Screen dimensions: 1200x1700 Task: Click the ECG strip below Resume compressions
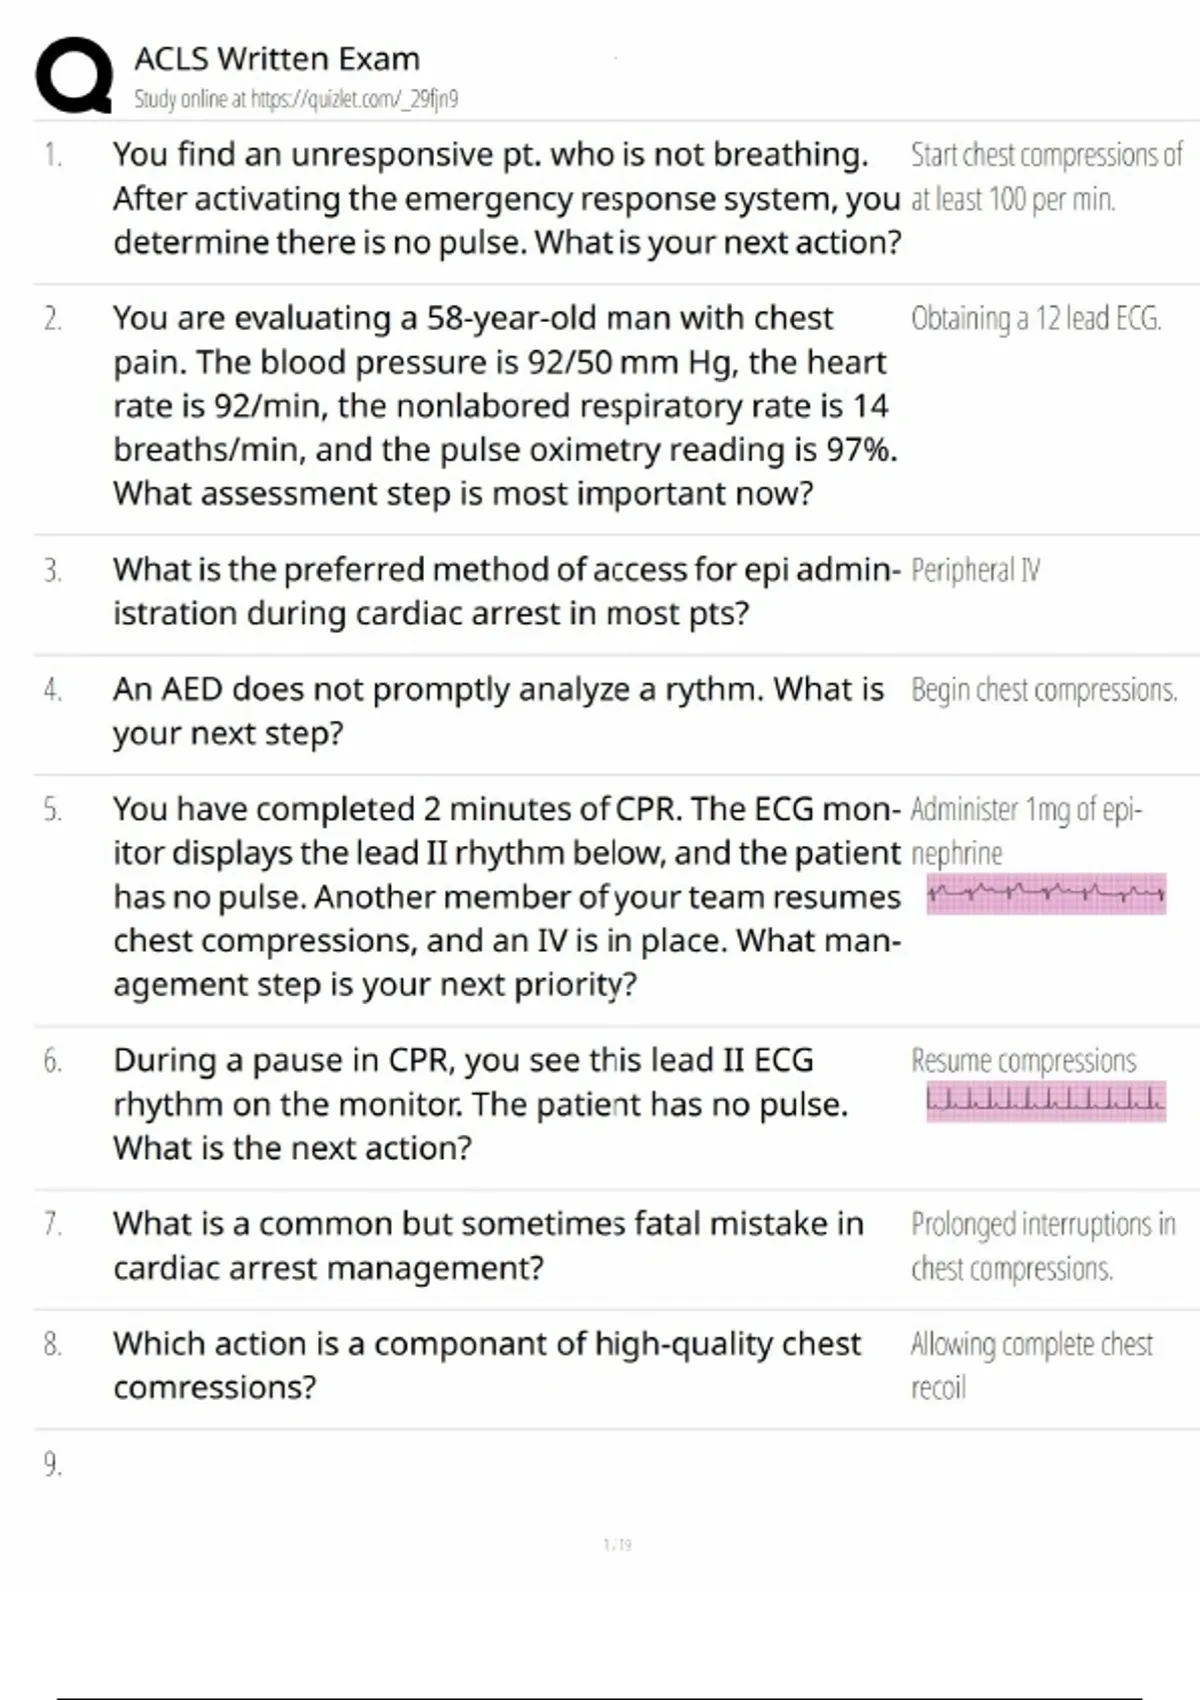[1046, 1102]
